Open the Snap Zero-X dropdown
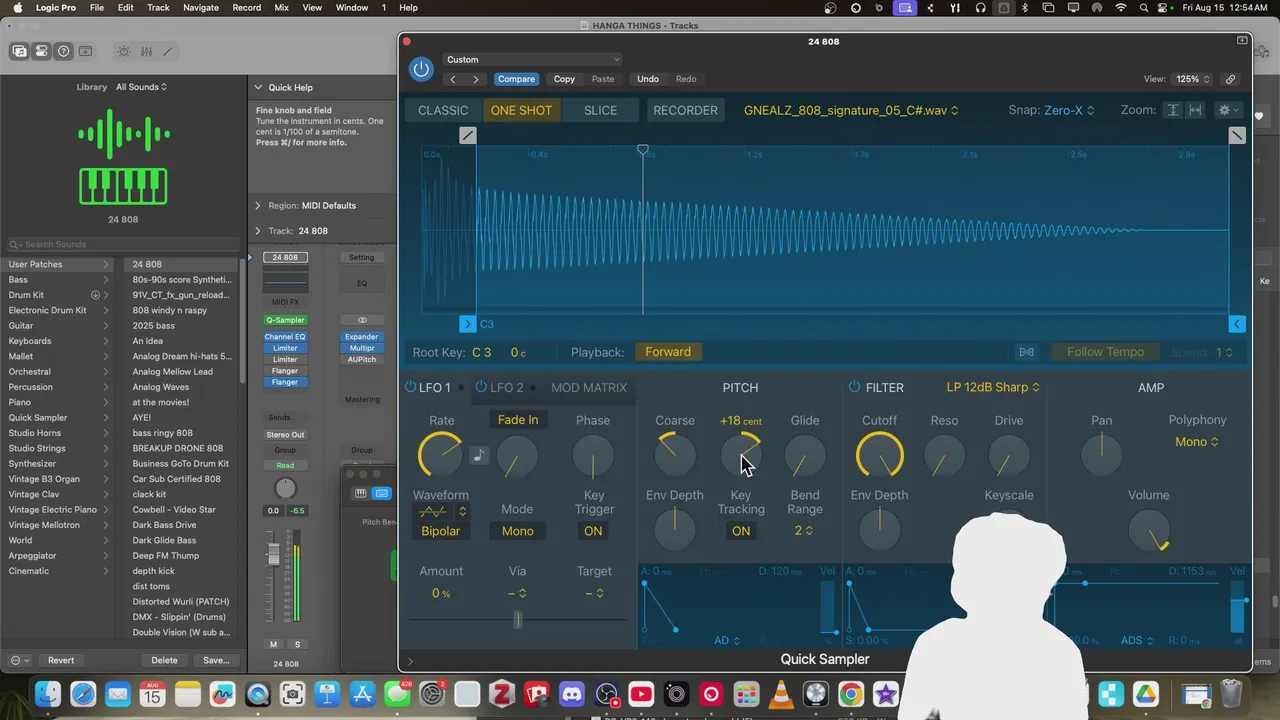Image resolution: width=1280 pixels, height=720 pixels. (1069, 110)
